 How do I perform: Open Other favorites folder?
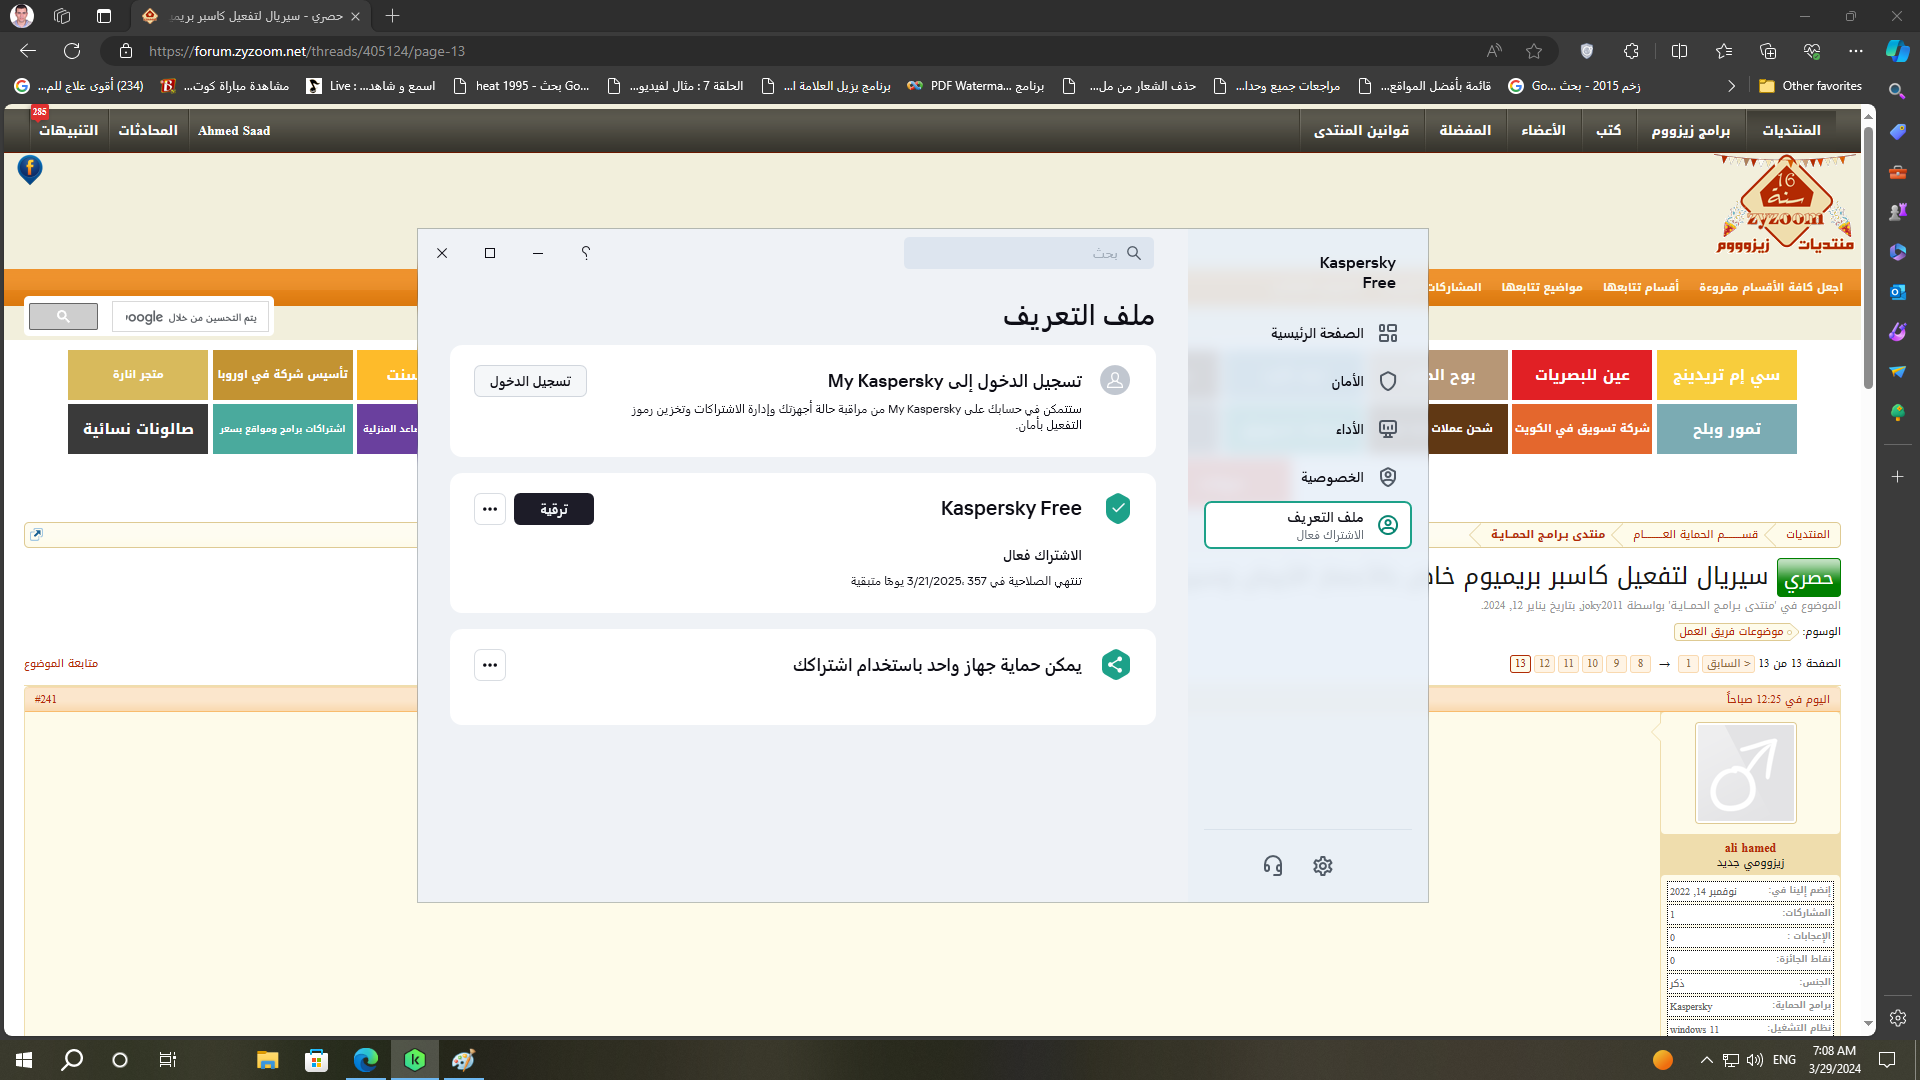(x=1811, y=86)
